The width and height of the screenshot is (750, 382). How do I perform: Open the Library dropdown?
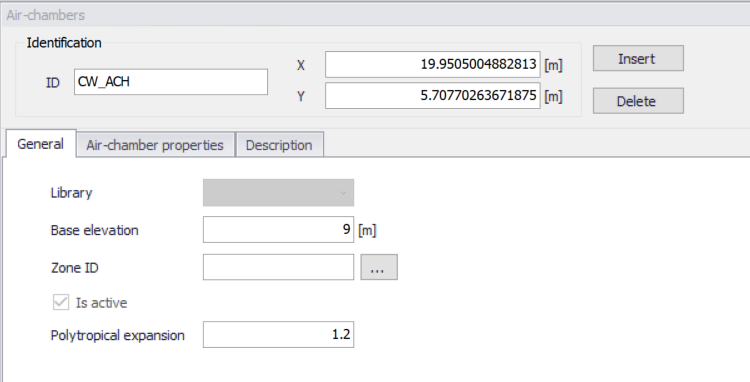tap(278, 193)
